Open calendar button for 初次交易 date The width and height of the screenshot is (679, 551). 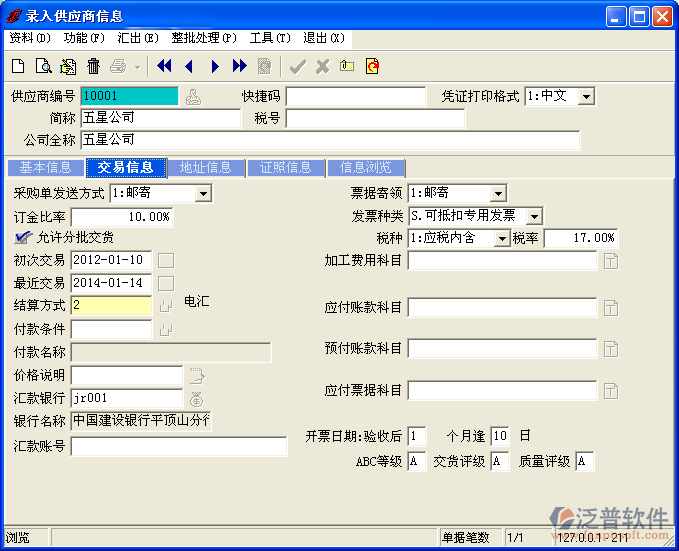click(x=166, y=261)
